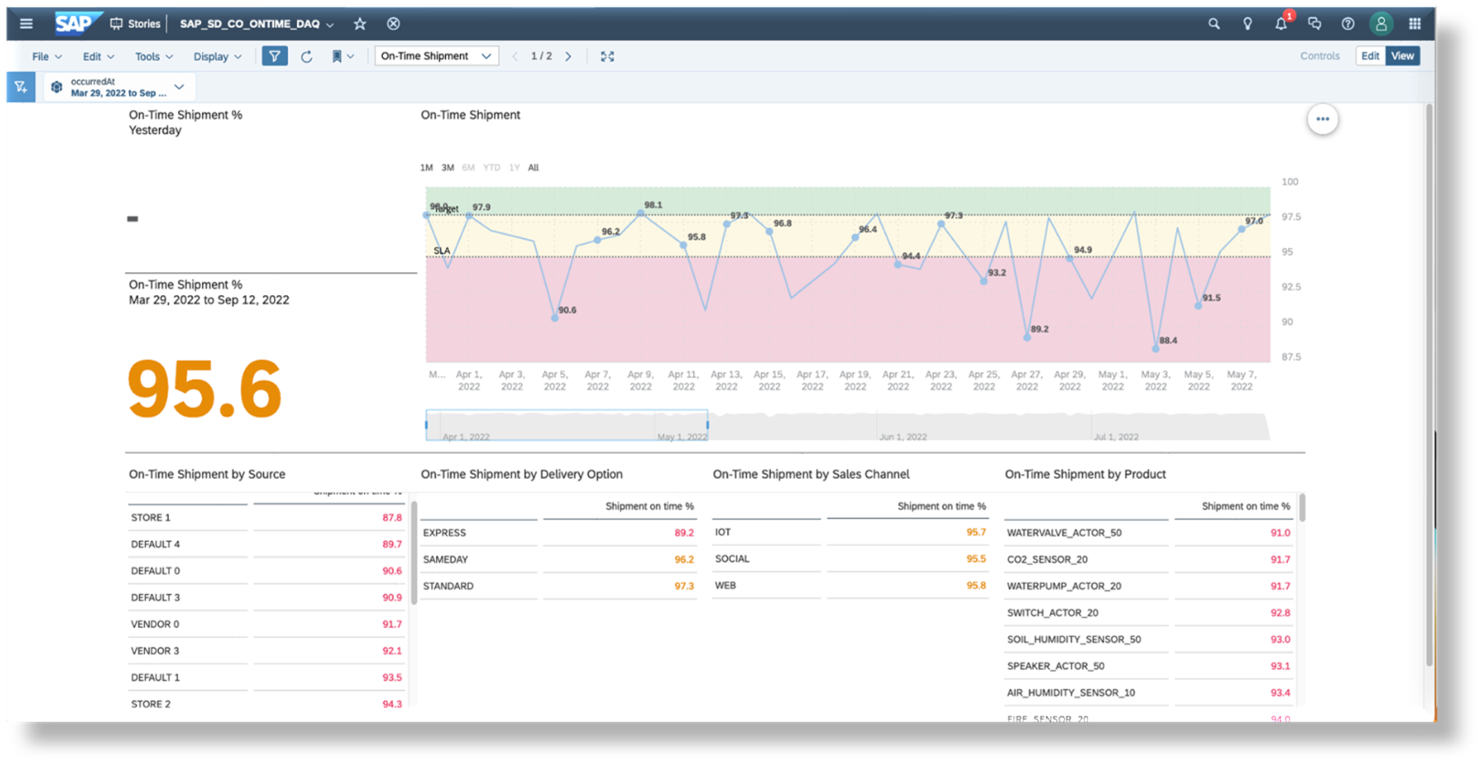Click the 90.6 data point on chart
Image resolution: width=1484 pixels, height=770 pixels.
[x=555, y=318]
